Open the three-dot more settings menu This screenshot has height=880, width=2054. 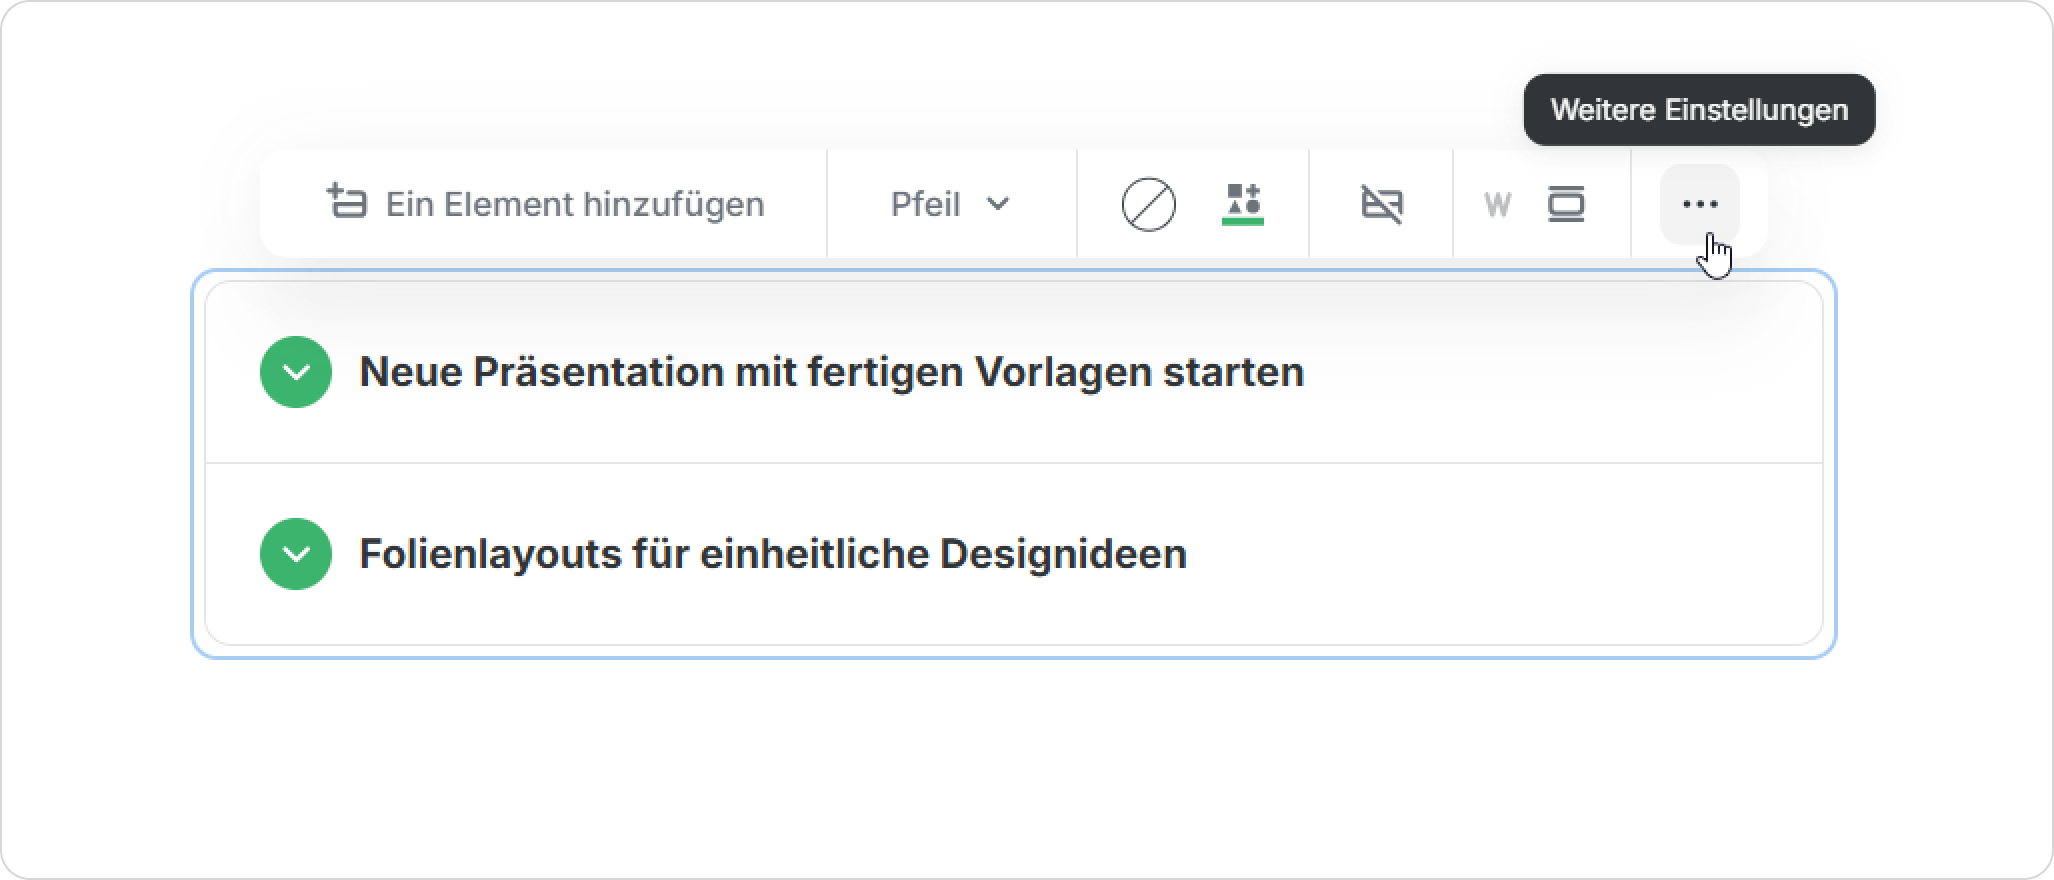pos(1700,205)
